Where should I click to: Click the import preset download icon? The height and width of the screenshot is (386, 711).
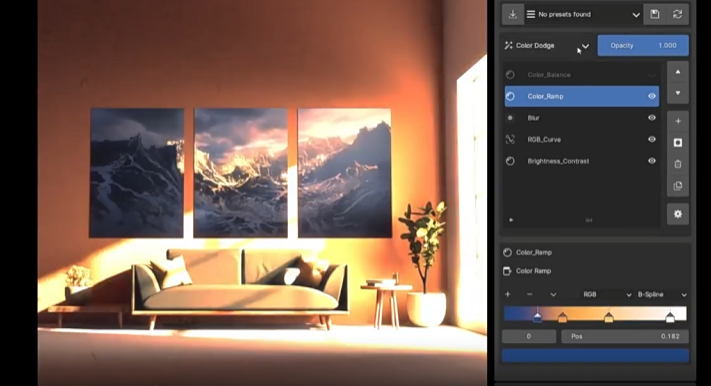[x=513, y=15]
